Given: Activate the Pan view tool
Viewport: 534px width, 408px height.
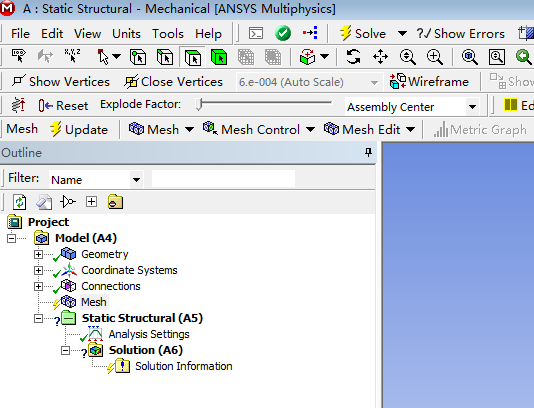Looking at the screenshot, I should coord(380,57).
